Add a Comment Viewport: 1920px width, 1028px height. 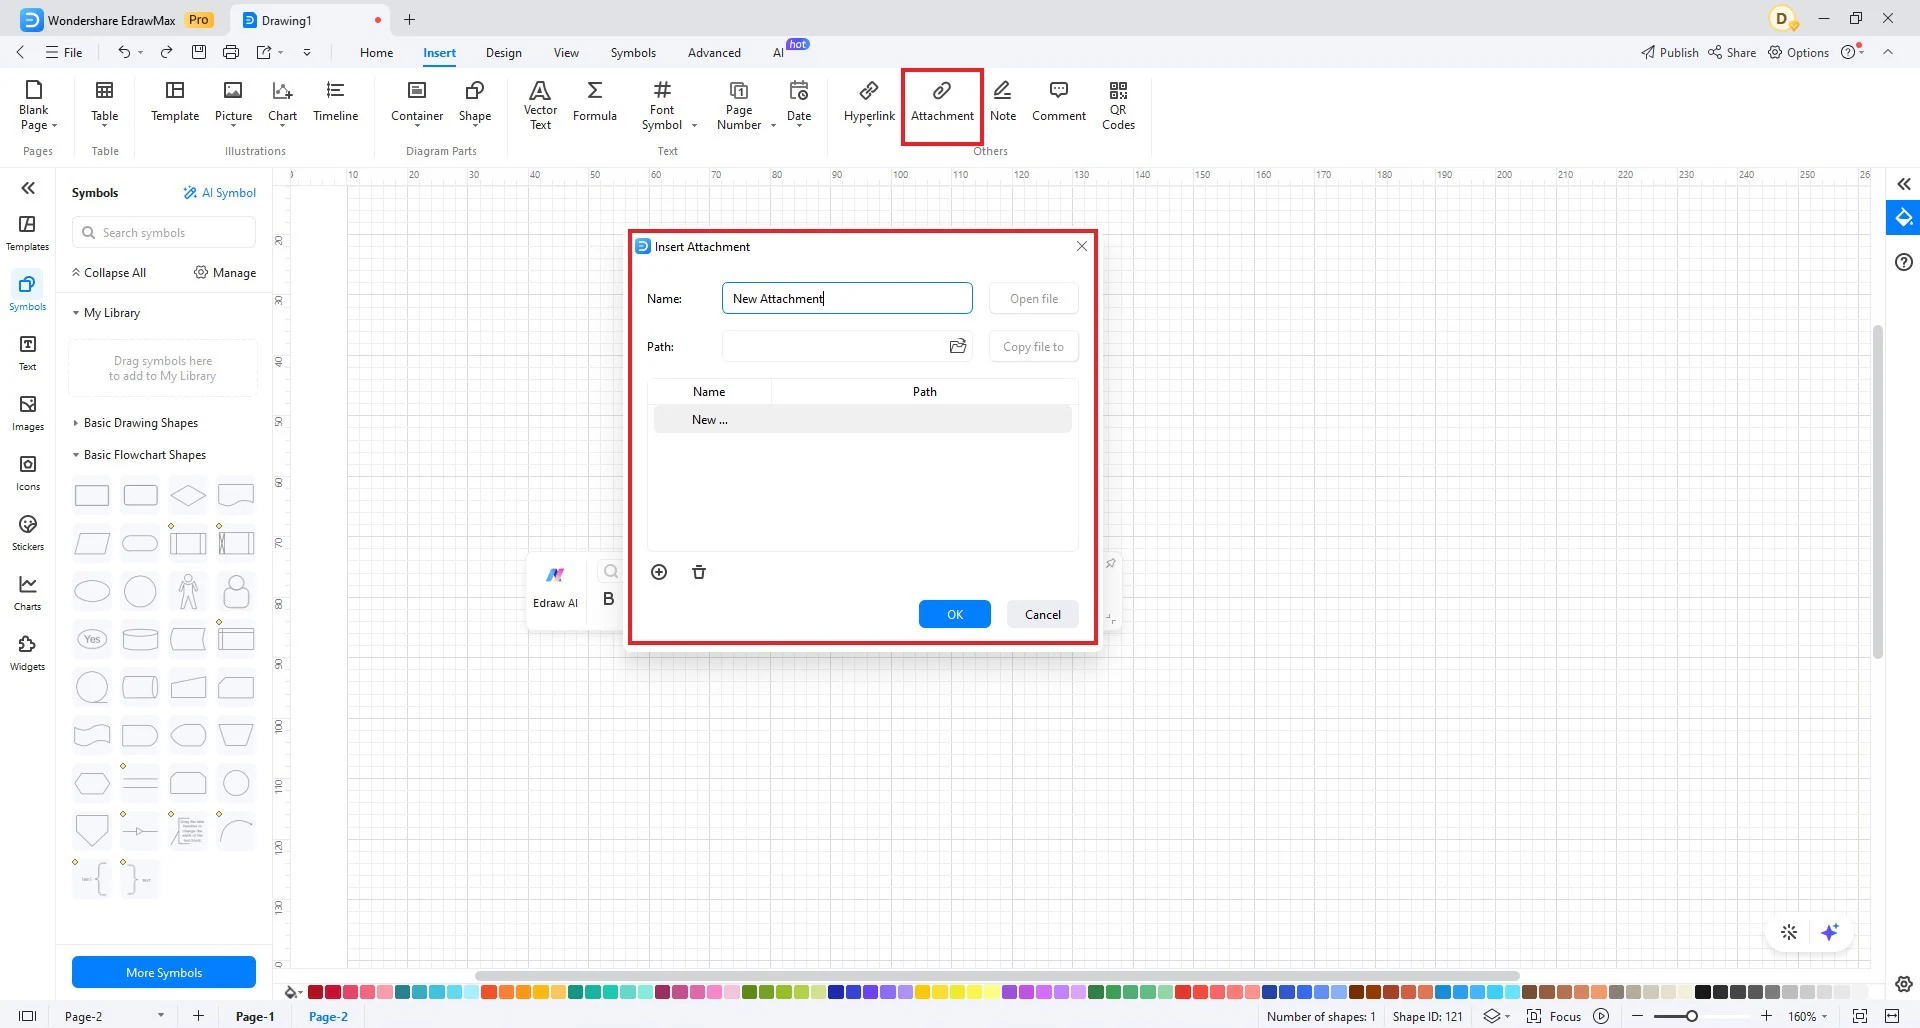click(x=1059, y=102)
